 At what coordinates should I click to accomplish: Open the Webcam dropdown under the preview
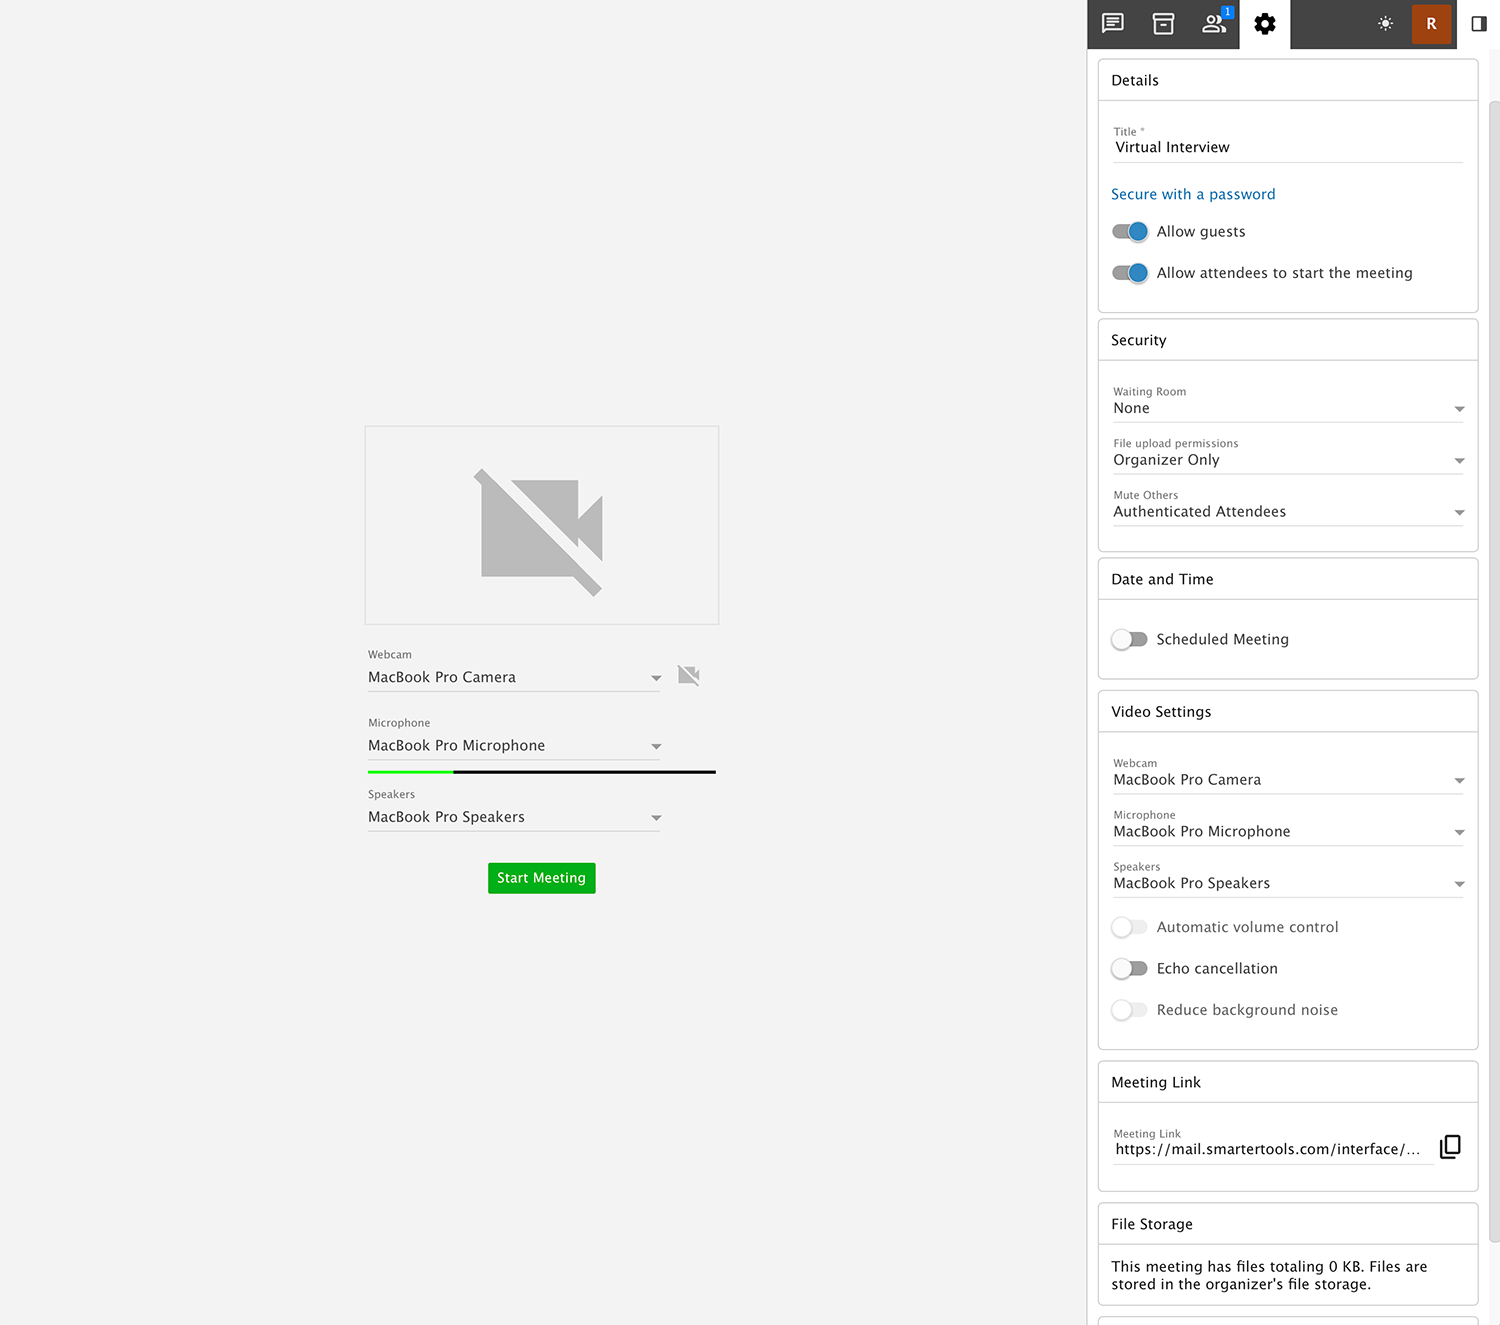pyautogui.click(x=514, y=671)
